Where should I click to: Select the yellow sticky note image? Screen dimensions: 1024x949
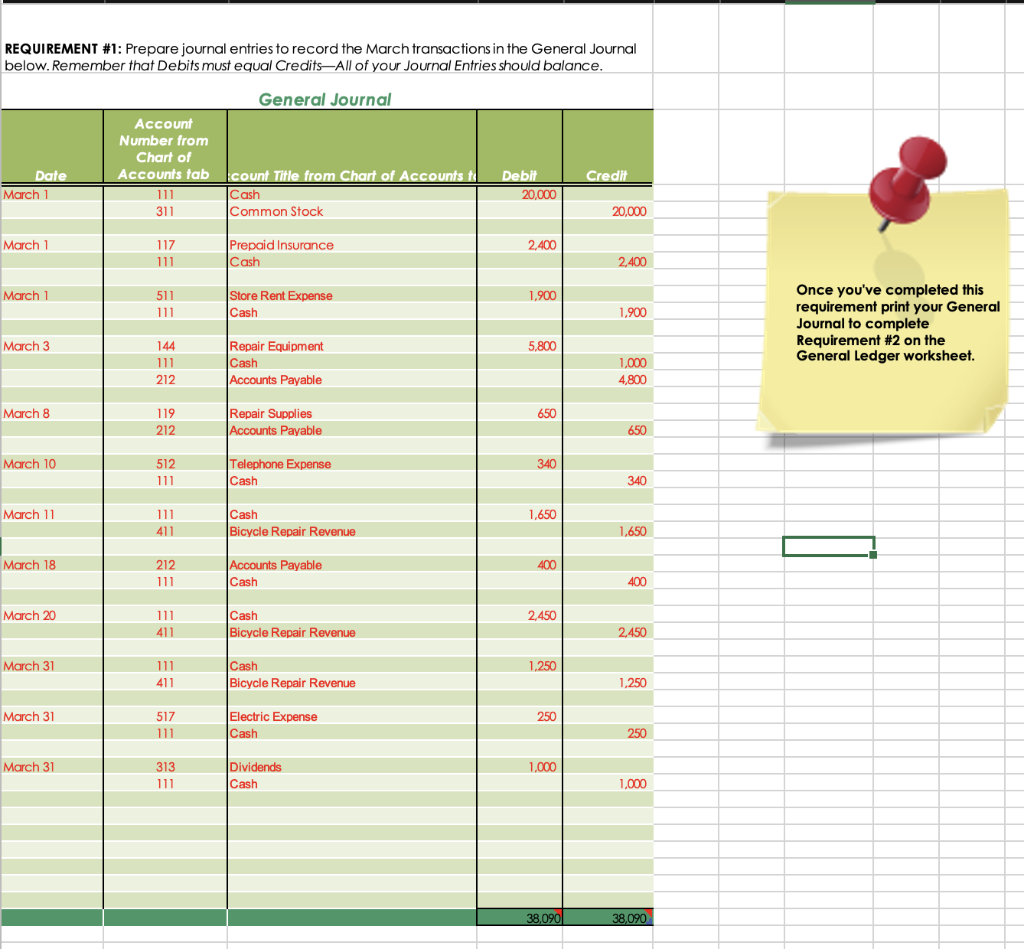click(x=886, y=330)
